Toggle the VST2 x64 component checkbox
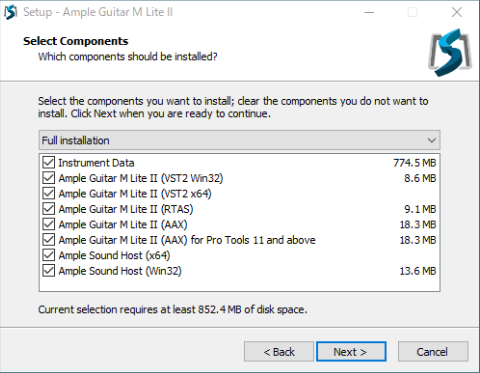 [49, 193]
